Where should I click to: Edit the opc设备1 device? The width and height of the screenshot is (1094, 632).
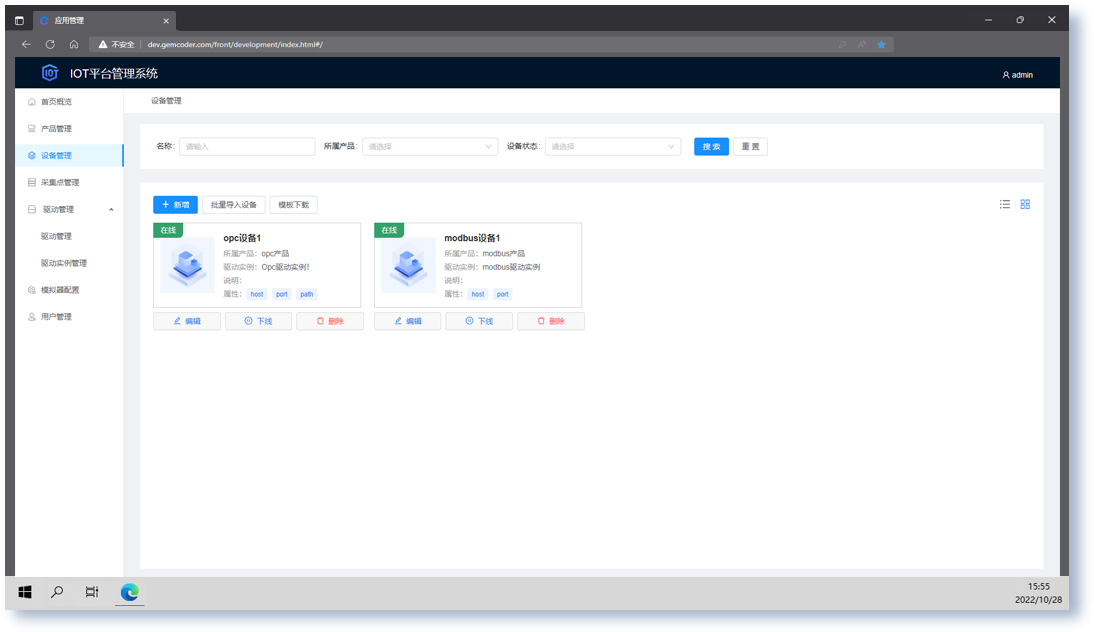(x=187, y=321)
